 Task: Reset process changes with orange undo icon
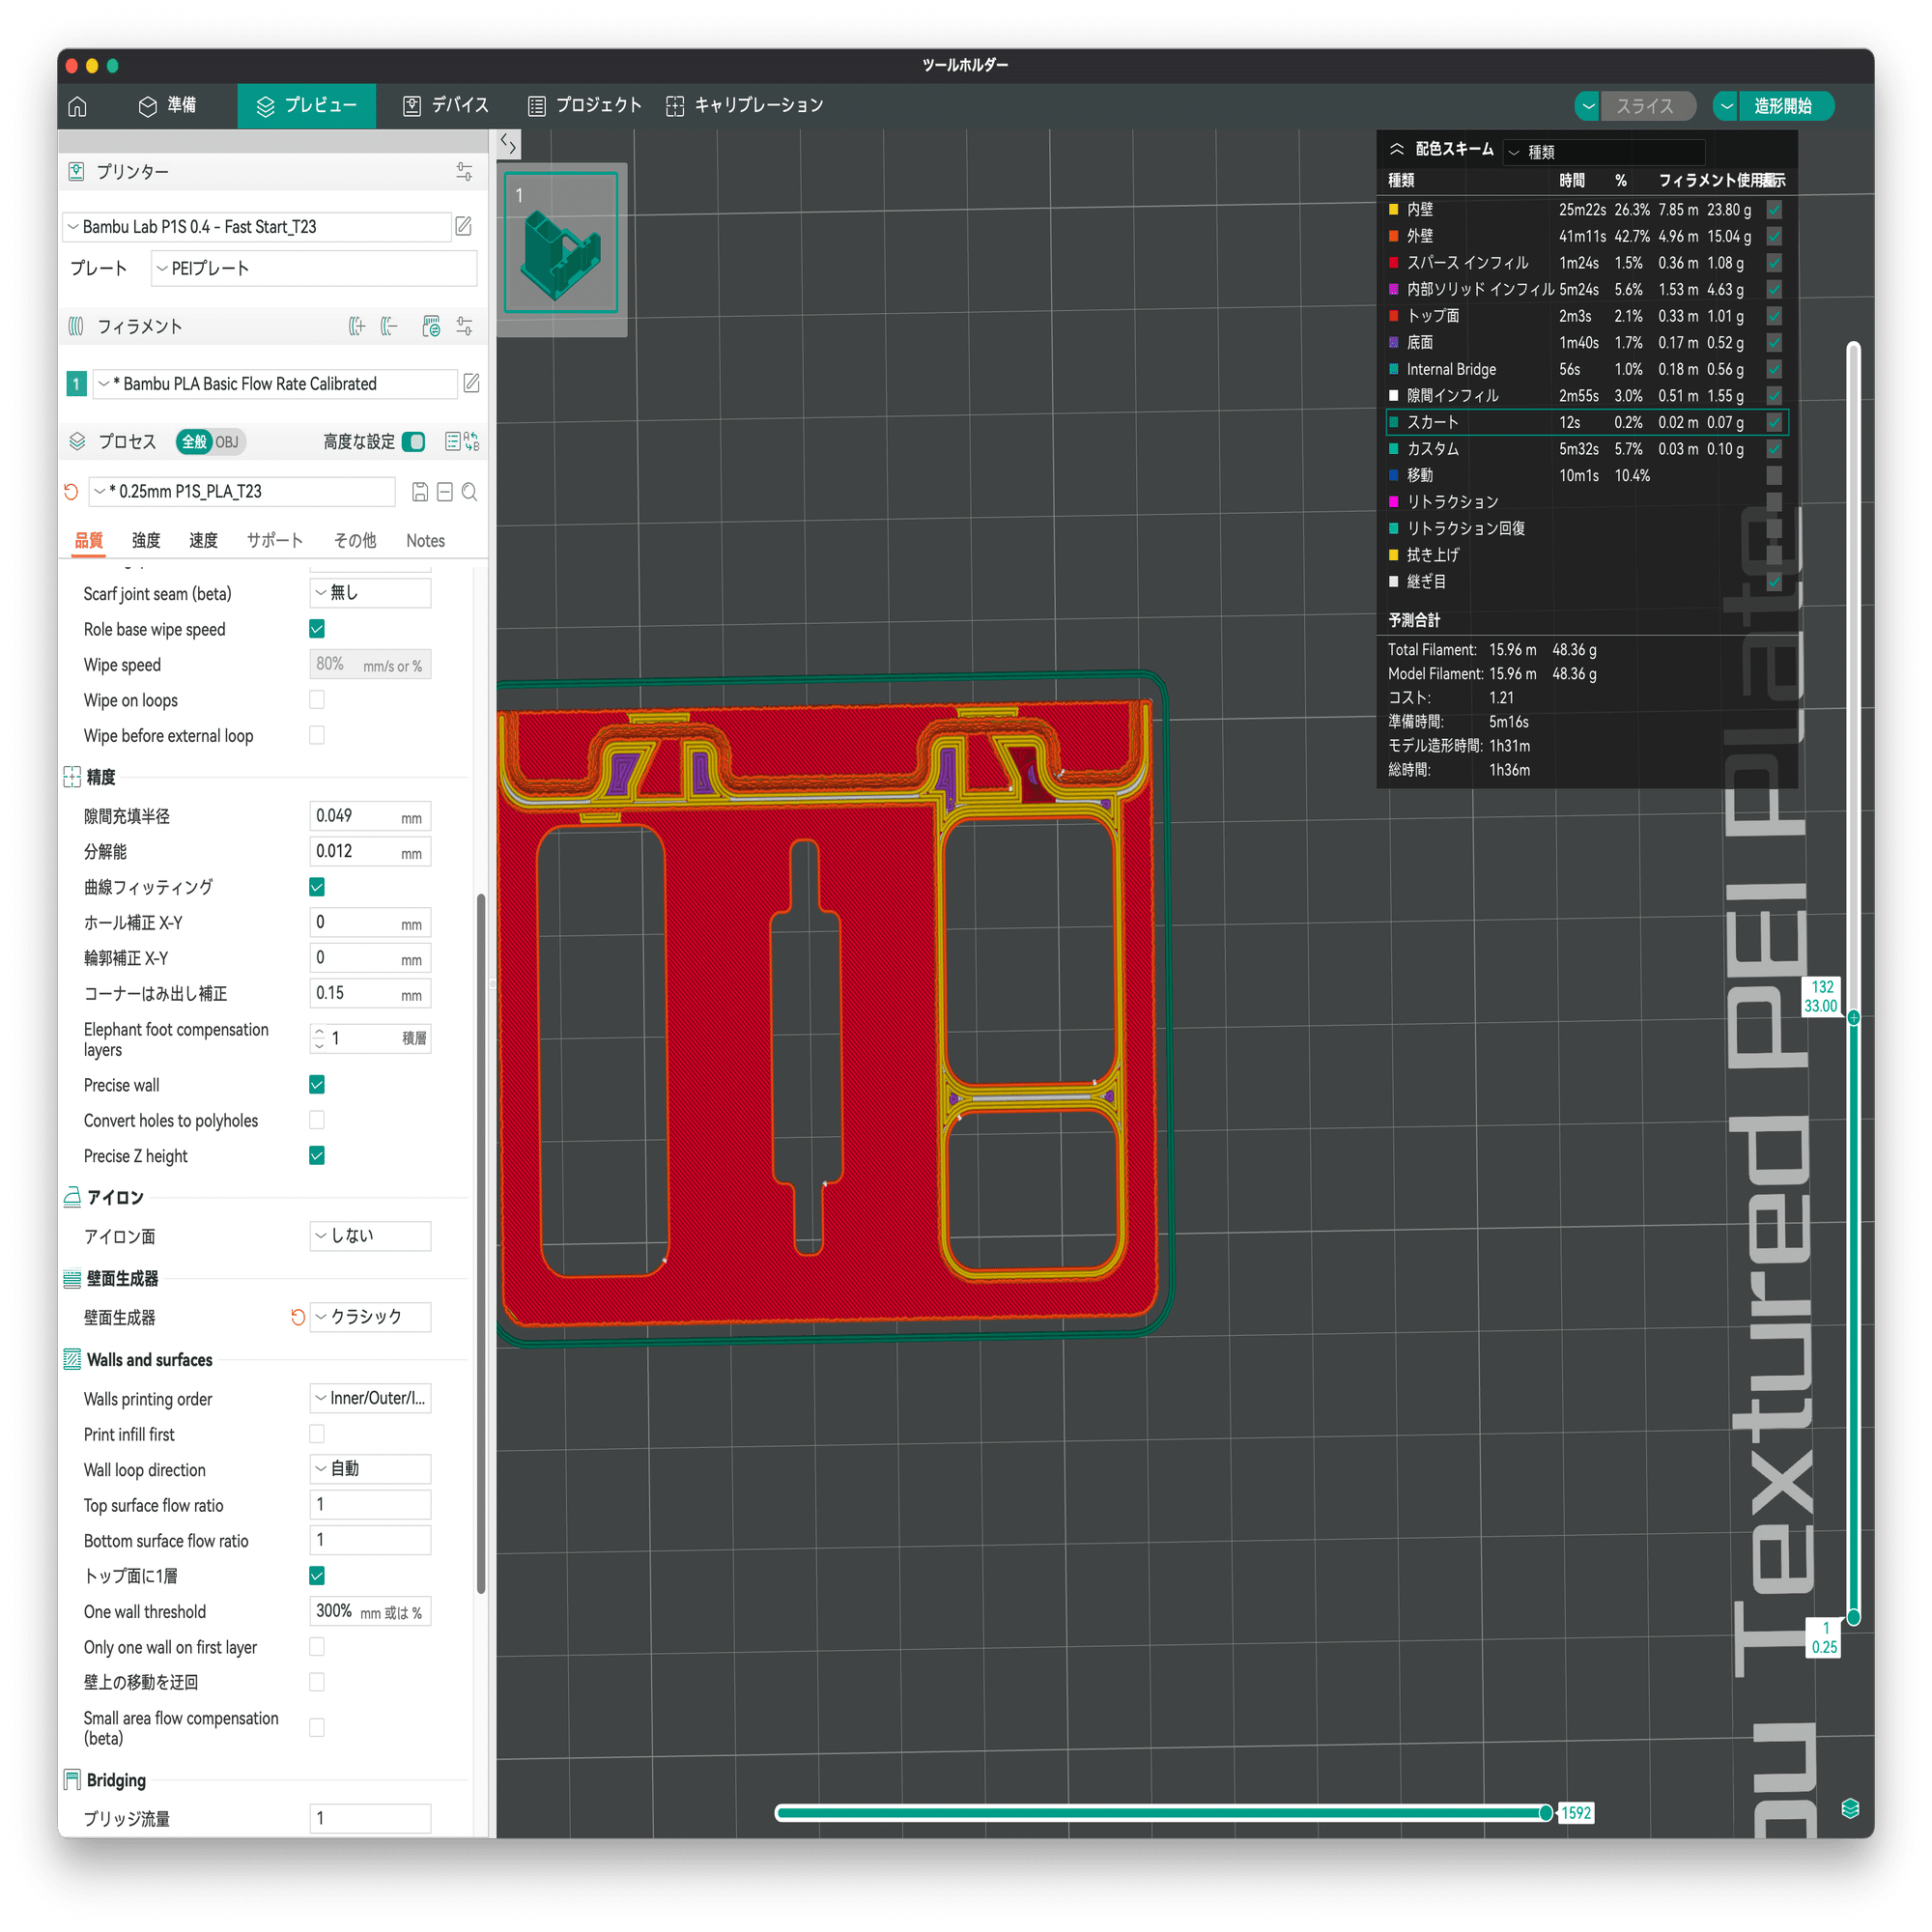pyautogui.click(x=71, y=491)
